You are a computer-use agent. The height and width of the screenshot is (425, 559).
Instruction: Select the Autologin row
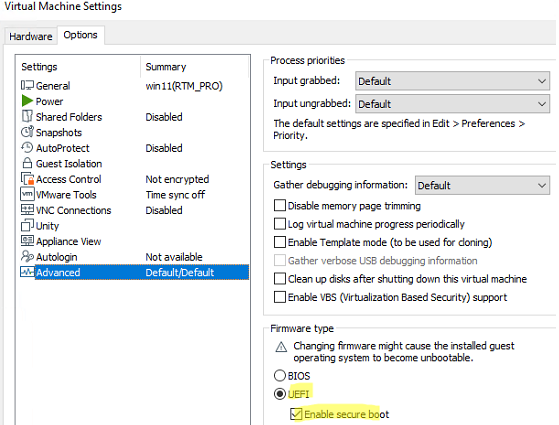click(134, 257)
